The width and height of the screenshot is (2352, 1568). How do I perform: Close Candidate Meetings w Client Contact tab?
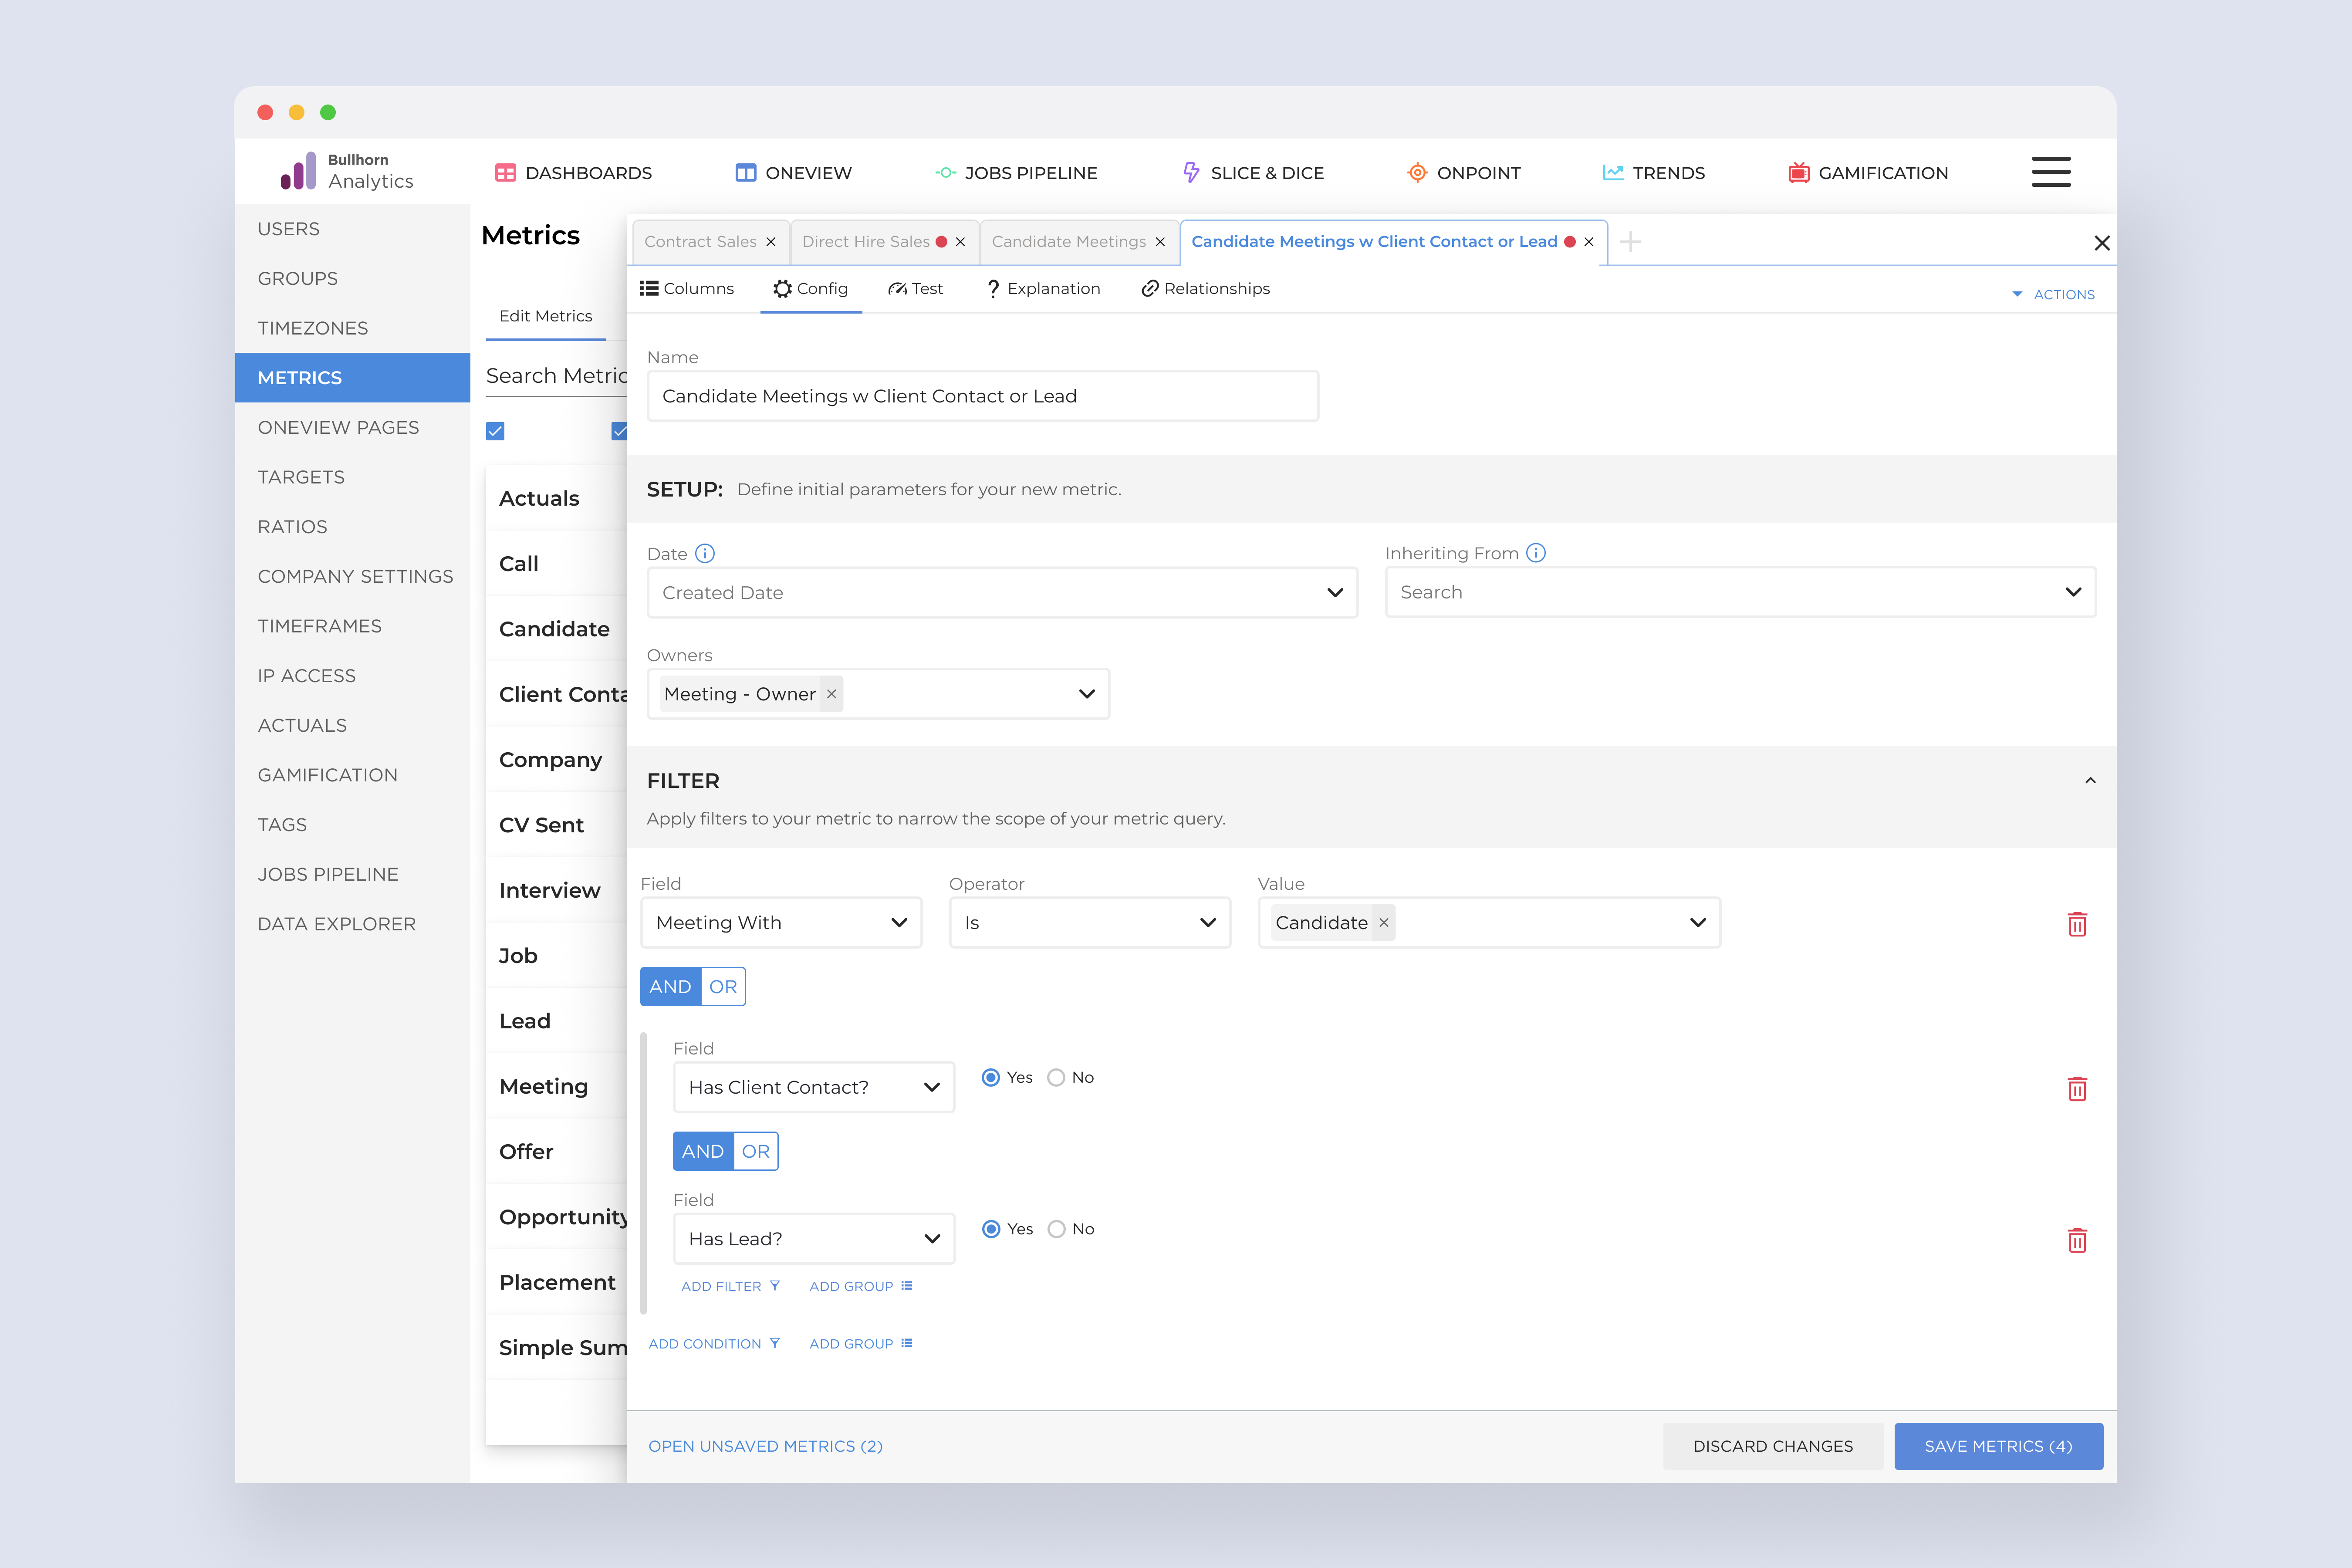coord(1588,242)
